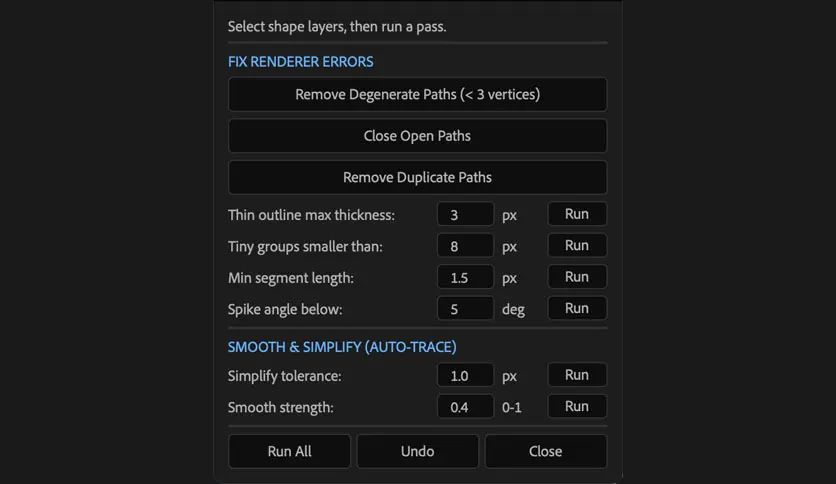Click the Close button at bottom

[x=545, y=451]
